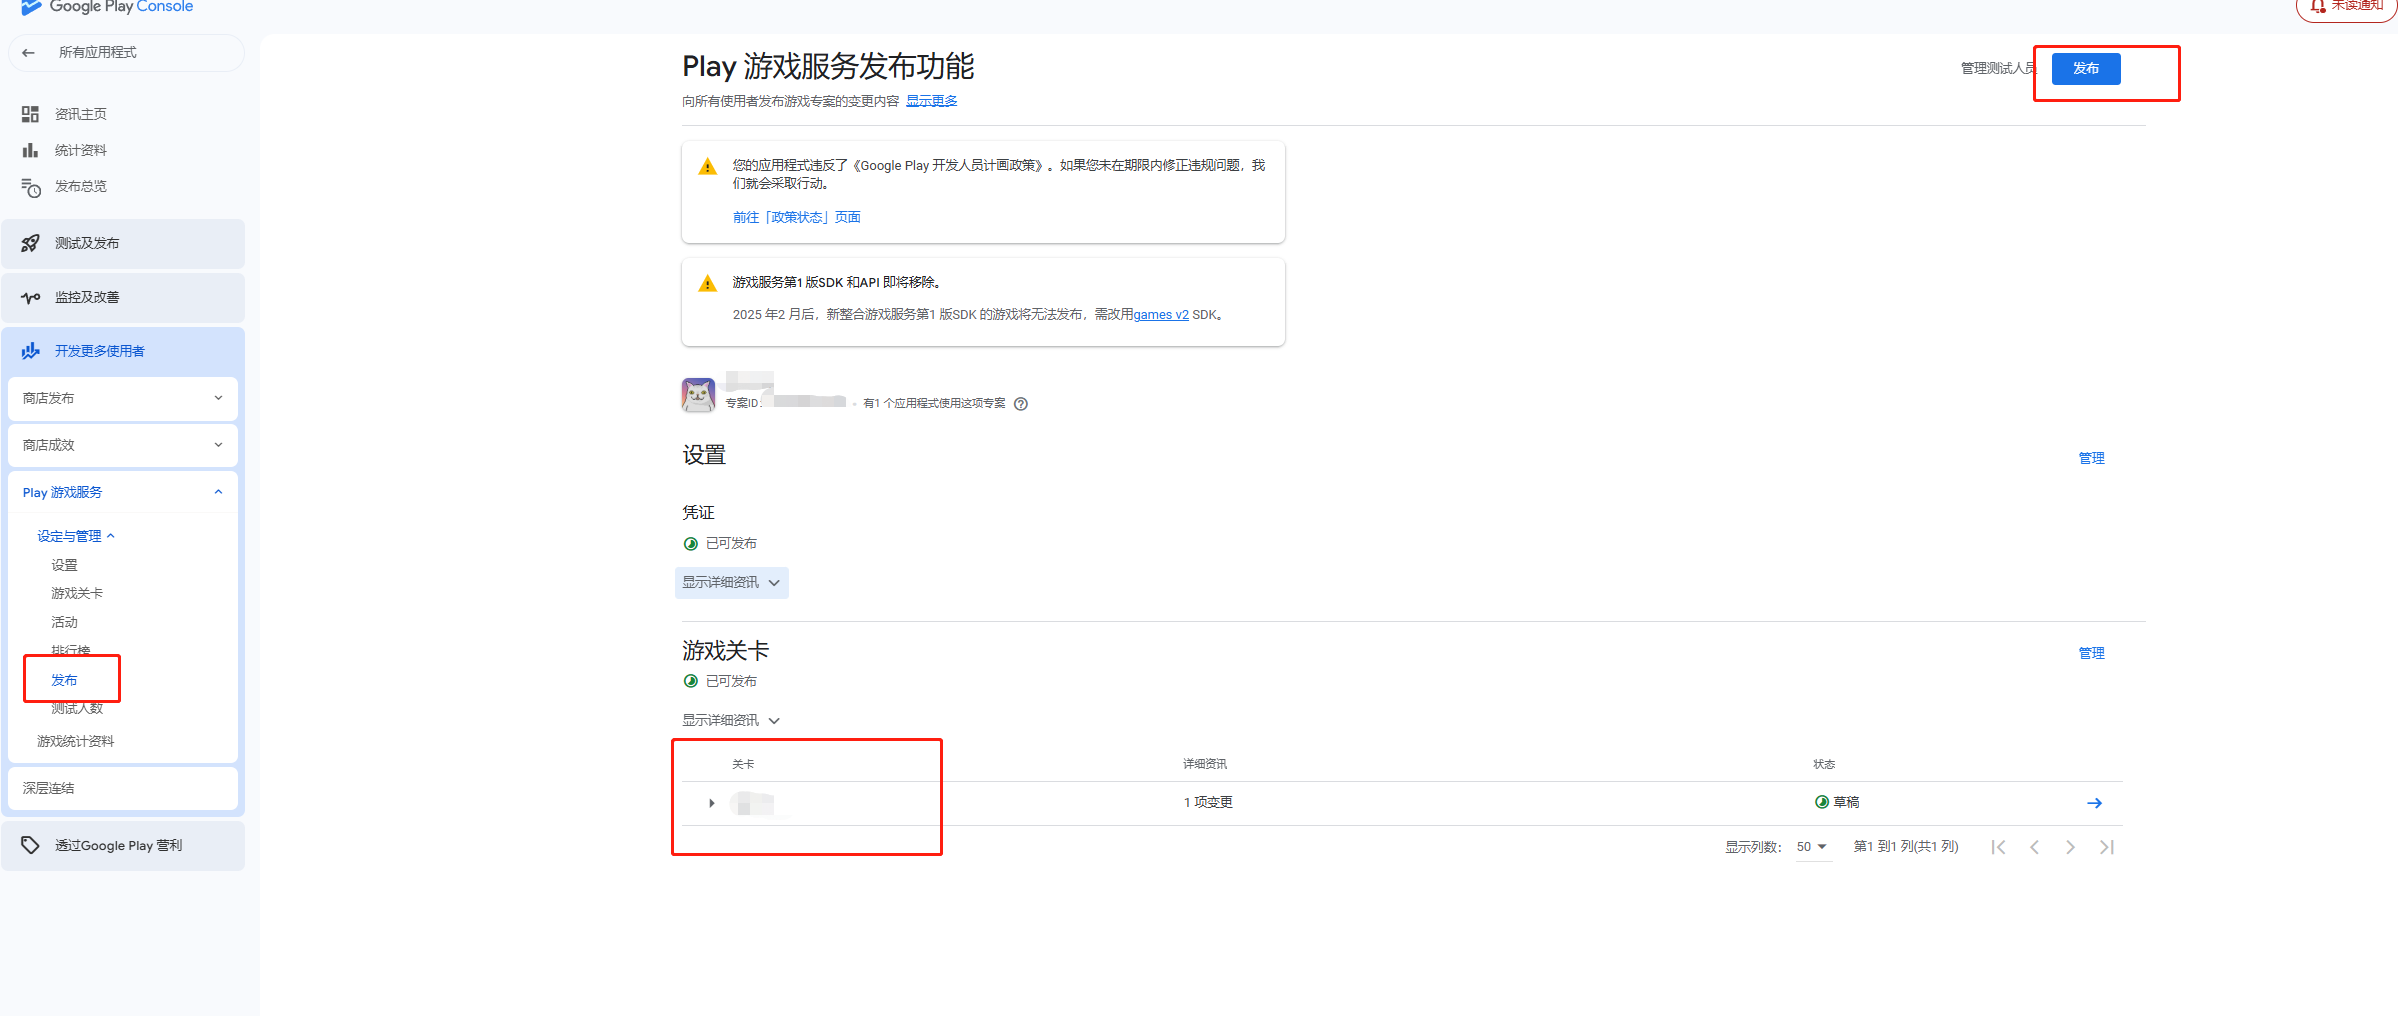The width and height of the screenshot is (2398, 1016).
Task: Click the 透过Google Play 营利 tag icon
Action: [x=31, y=845]
